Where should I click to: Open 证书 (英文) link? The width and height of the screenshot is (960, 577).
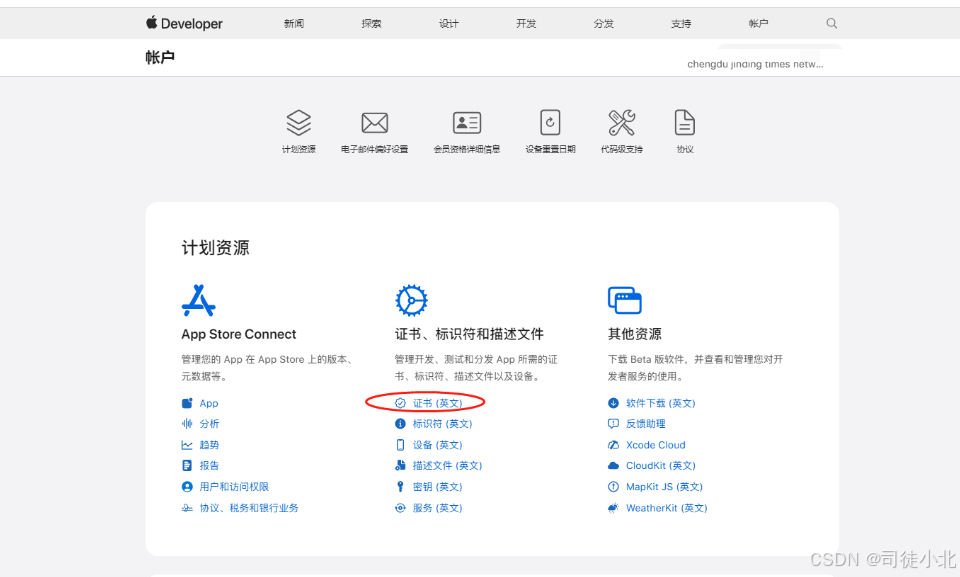click(x=437, y=403)
